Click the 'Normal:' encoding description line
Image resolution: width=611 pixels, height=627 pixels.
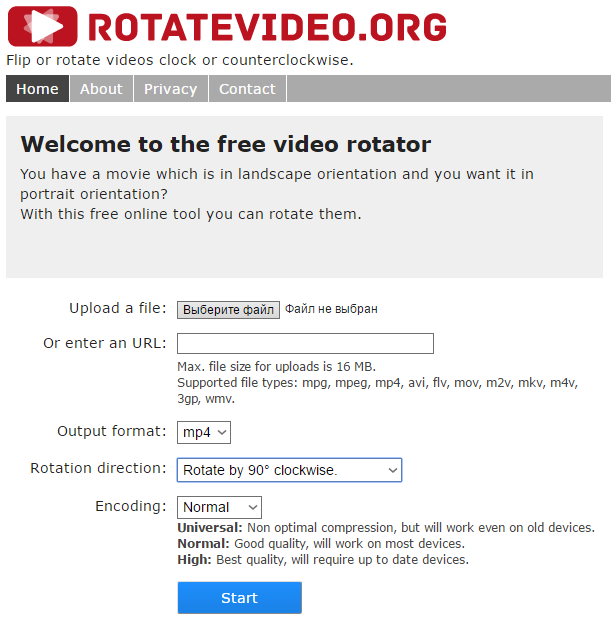click(321, 544)
